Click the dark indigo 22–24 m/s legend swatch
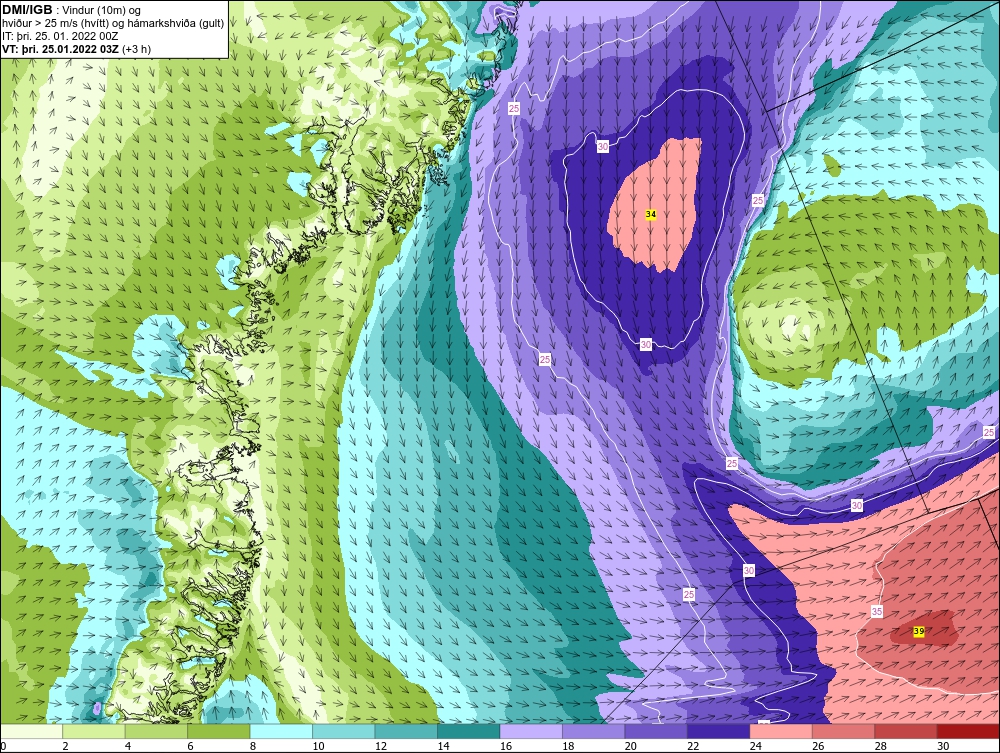 coord(719,731)
